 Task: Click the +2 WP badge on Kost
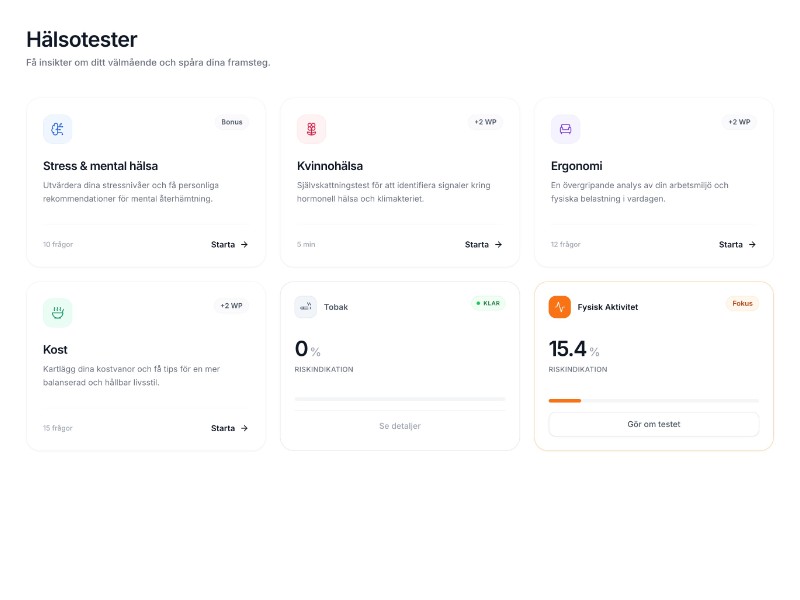coord(231,305)
